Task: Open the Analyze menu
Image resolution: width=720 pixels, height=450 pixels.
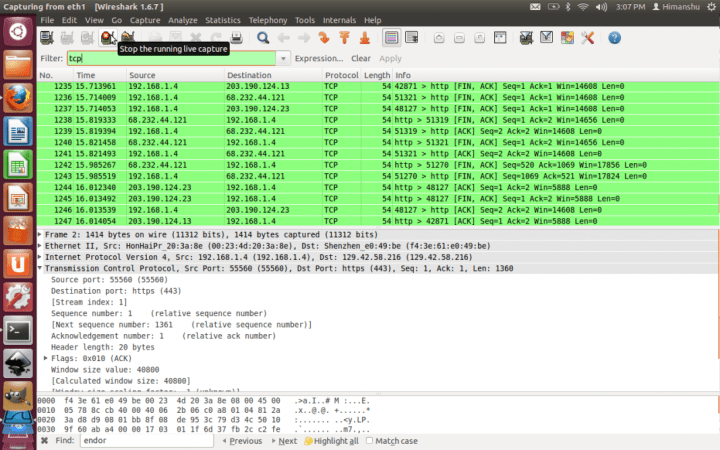Action: click(x=183, y=20)
